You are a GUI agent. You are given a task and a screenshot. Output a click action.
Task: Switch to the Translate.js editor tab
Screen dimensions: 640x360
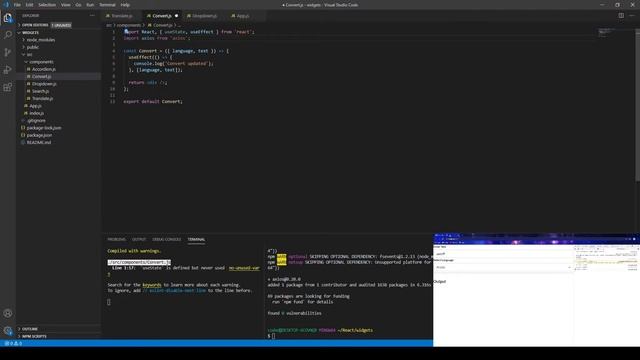coord(122,16)
